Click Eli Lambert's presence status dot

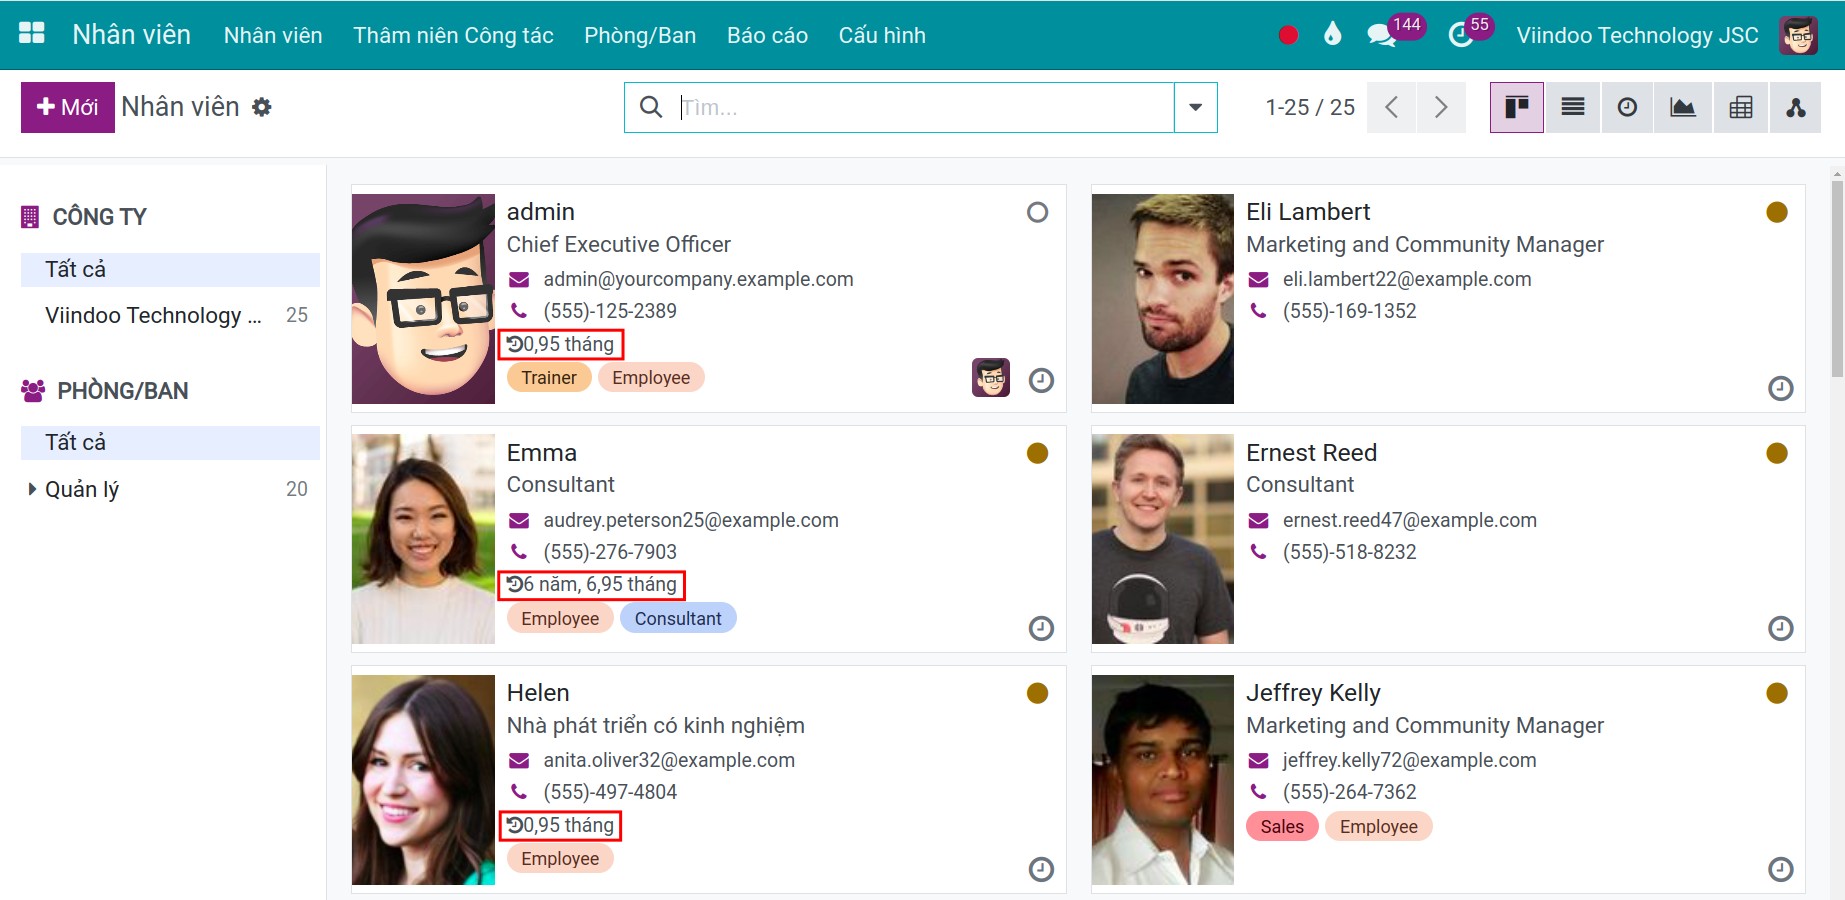pos(1777,212)
